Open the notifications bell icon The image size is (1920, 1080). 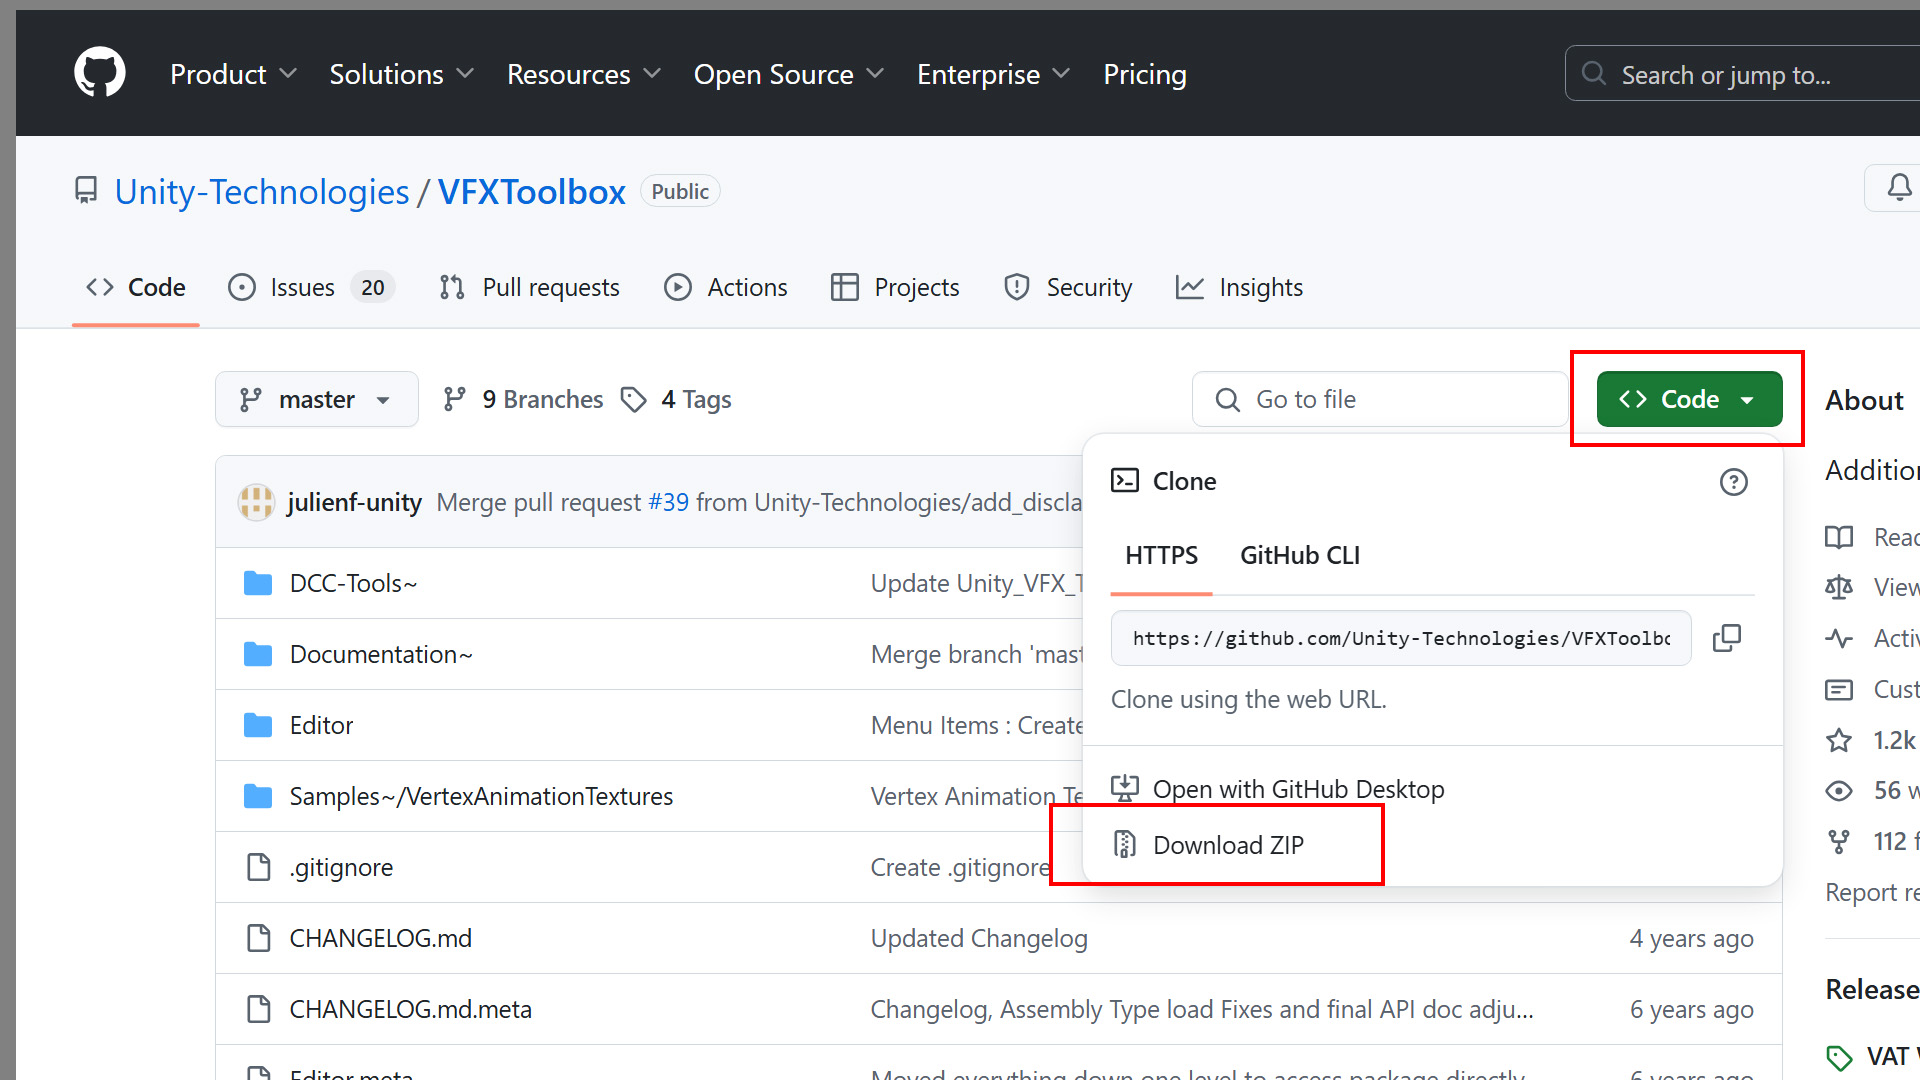(x=1898, y=188)
